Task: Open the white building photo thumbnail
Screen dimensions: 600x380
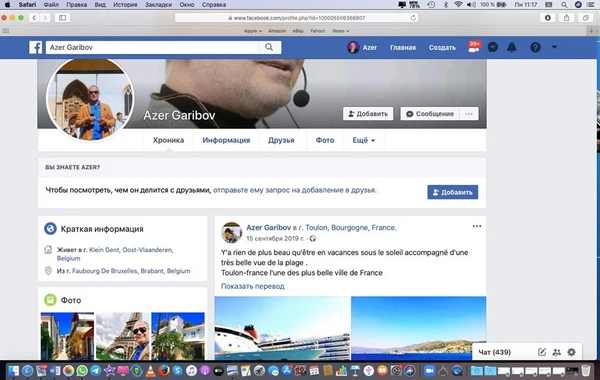Action: tap(178, 336)
